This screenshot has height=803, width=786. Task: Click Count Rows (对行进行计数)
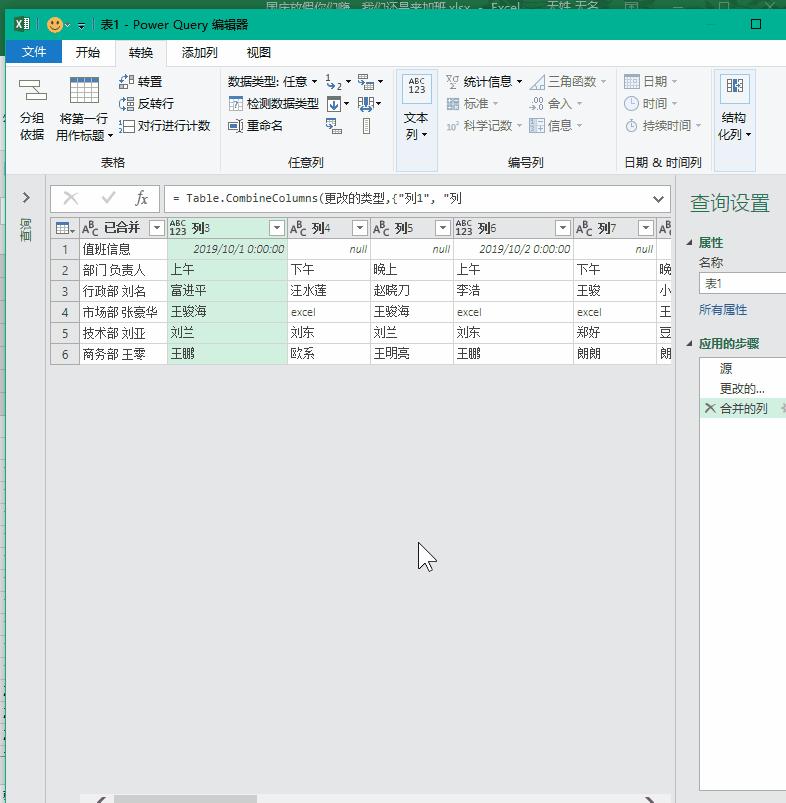click(164, 125)
